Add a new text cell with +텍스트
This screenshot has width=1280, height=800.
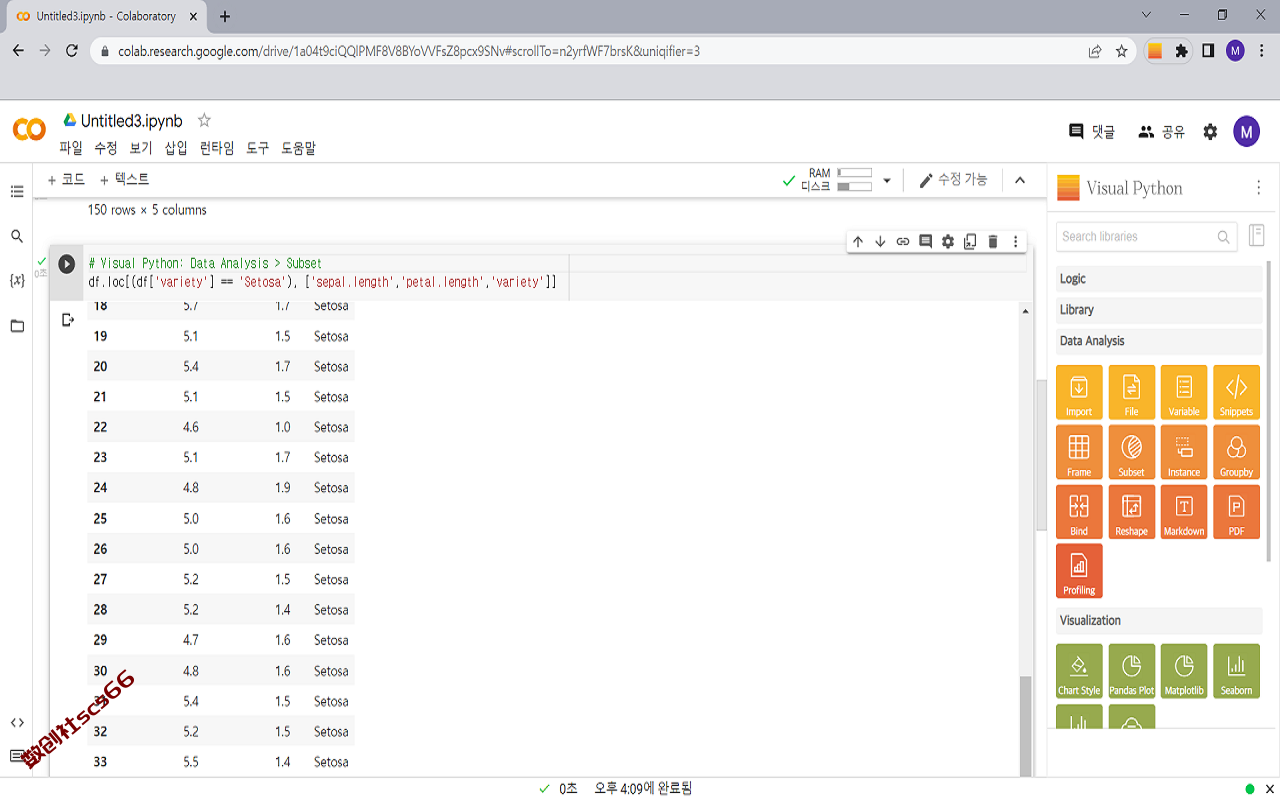(x=124, y=180)
